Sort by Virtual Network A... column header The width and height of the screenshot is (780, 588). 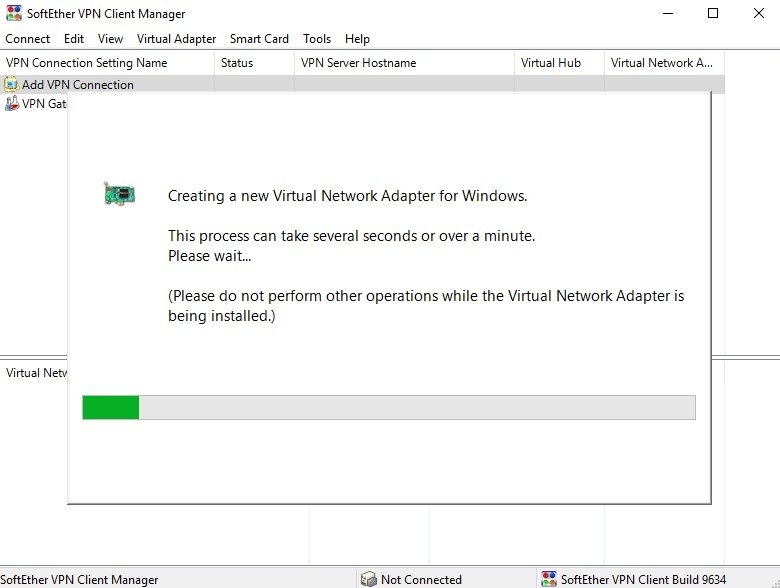tap(664, 63)
